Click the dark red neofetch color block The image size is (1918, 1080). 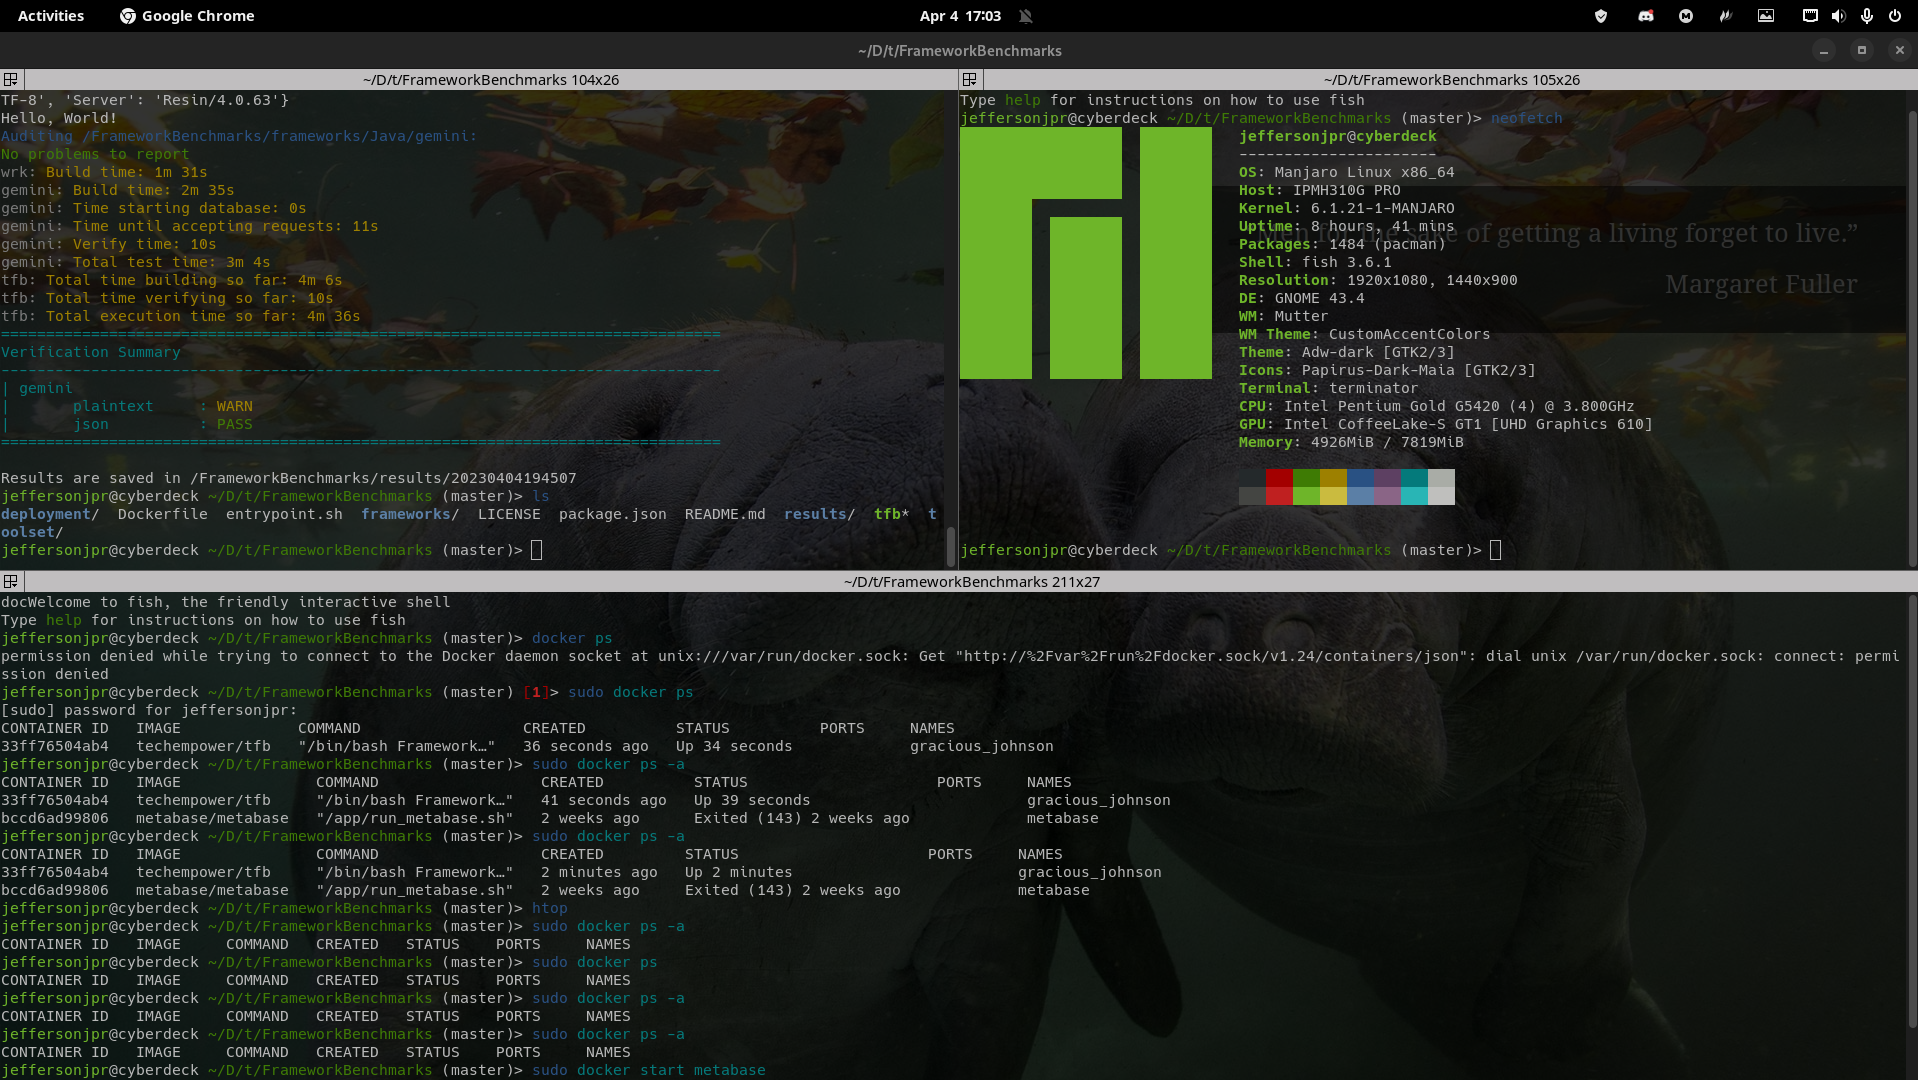point(1279,478)
